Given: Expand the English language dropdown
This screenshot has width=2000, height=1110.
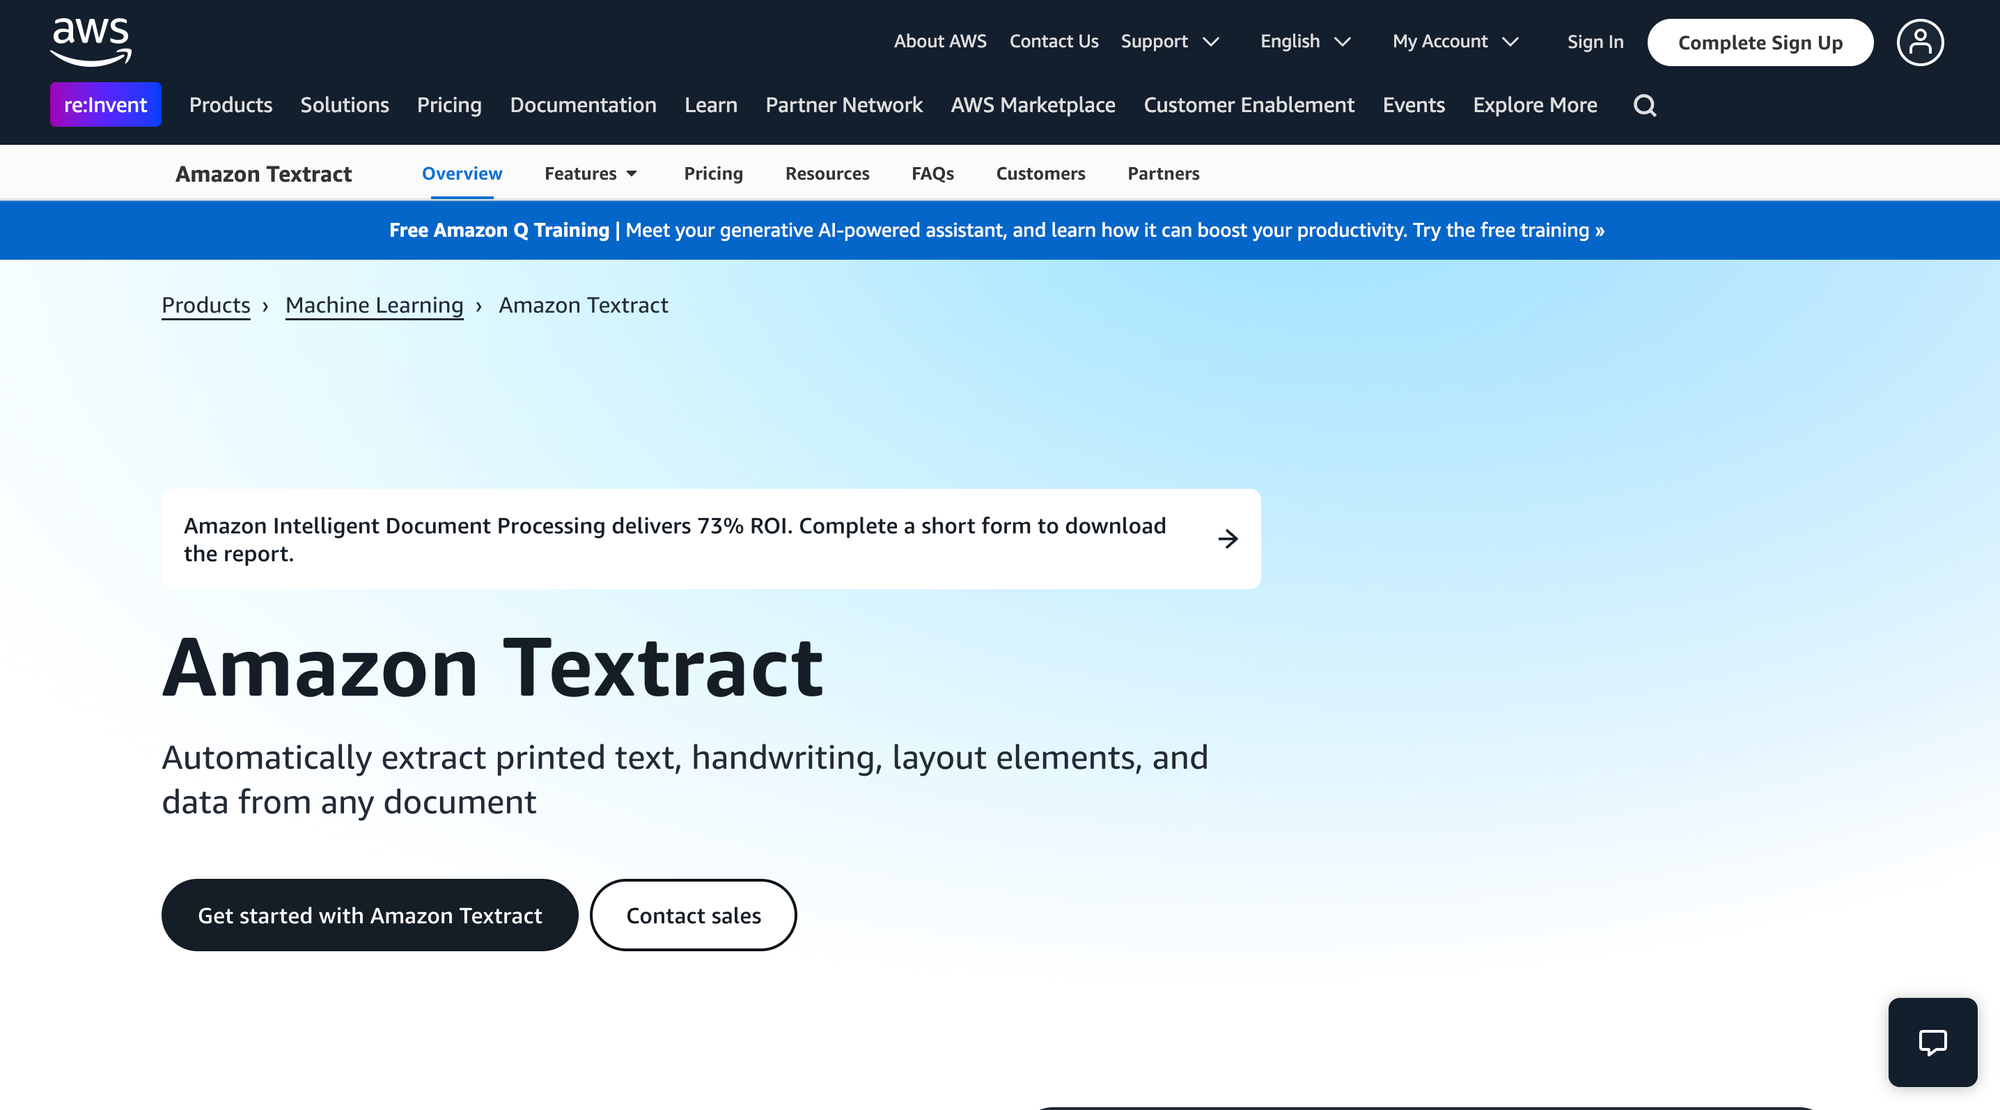Looking at the screenshot, I should click(x=1305, y=41).
